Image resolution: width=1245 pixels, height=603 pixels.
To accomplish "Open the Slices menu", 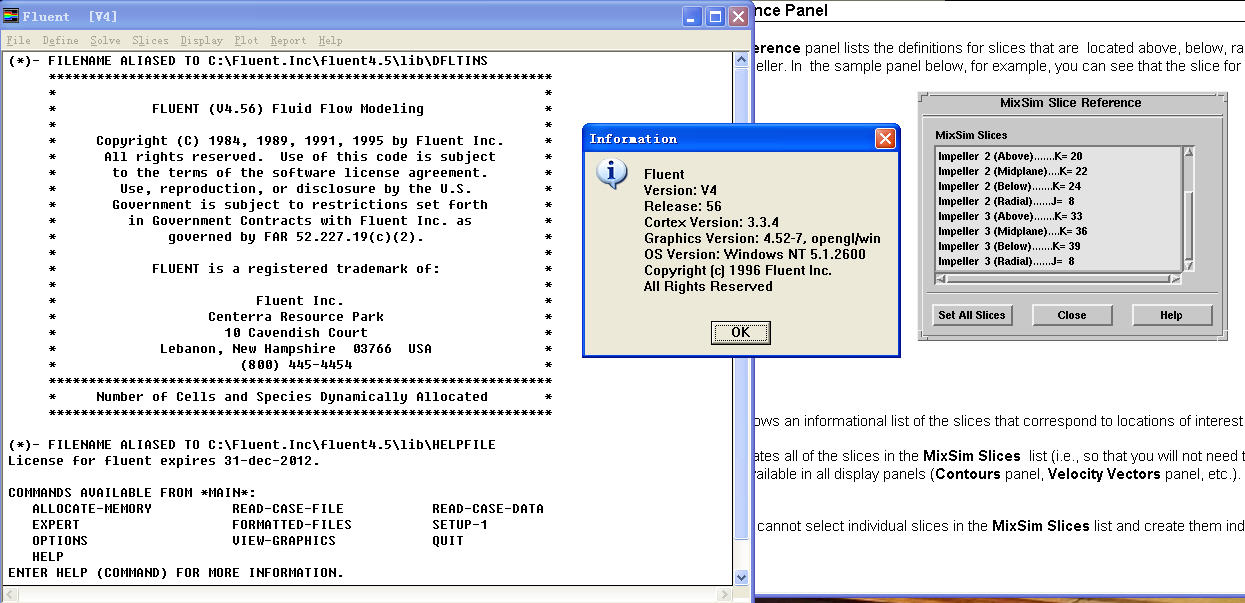I will click(150, 41).
